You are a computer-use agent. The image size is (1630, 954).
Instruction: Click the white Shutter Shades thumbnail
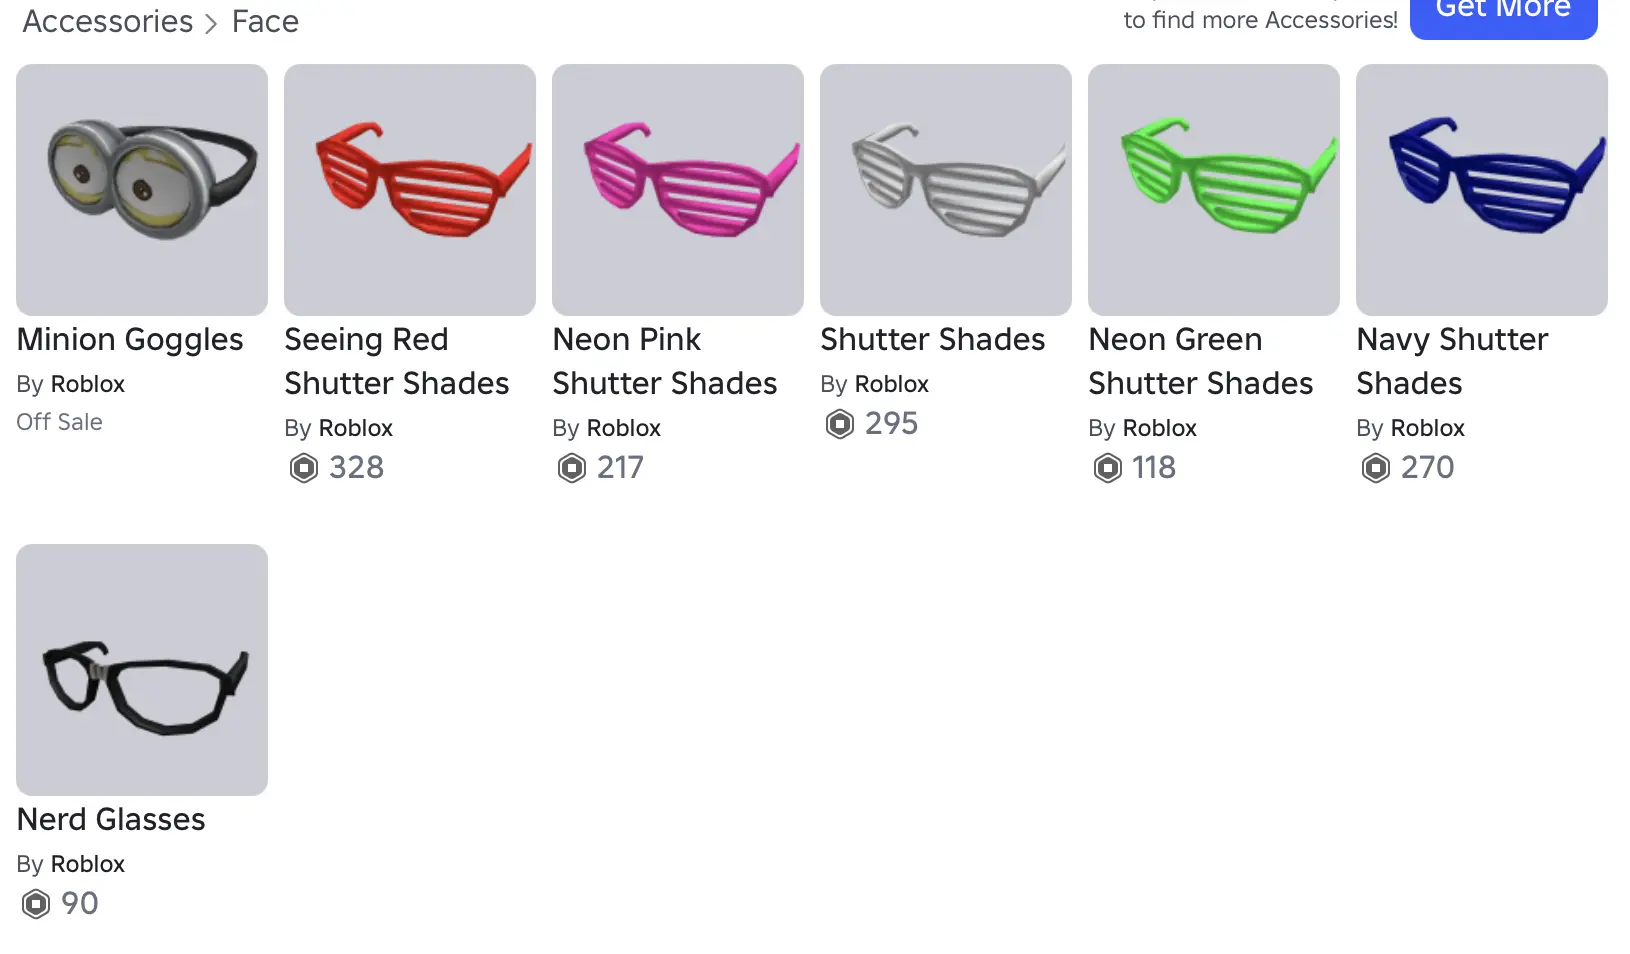click(946, 190)
